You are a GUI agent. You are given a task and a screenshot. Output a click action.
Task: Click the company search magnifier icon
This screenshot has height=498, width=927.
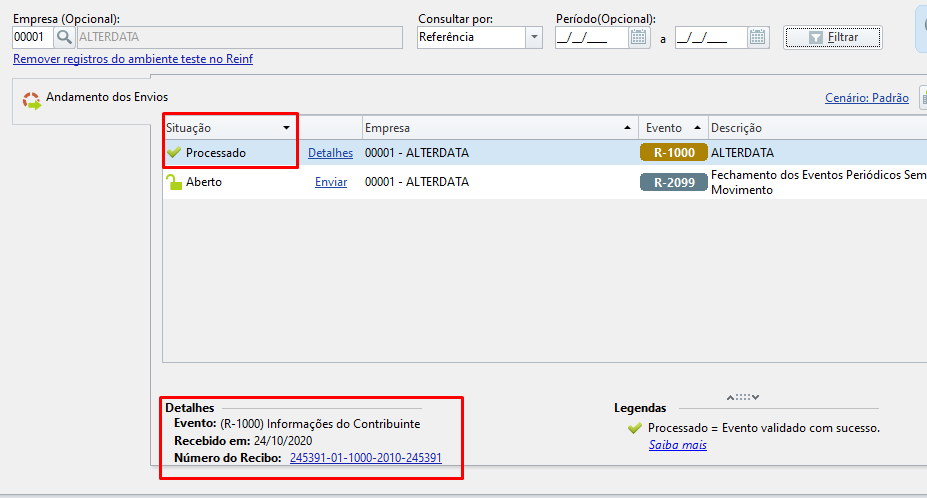coord(64,37)
